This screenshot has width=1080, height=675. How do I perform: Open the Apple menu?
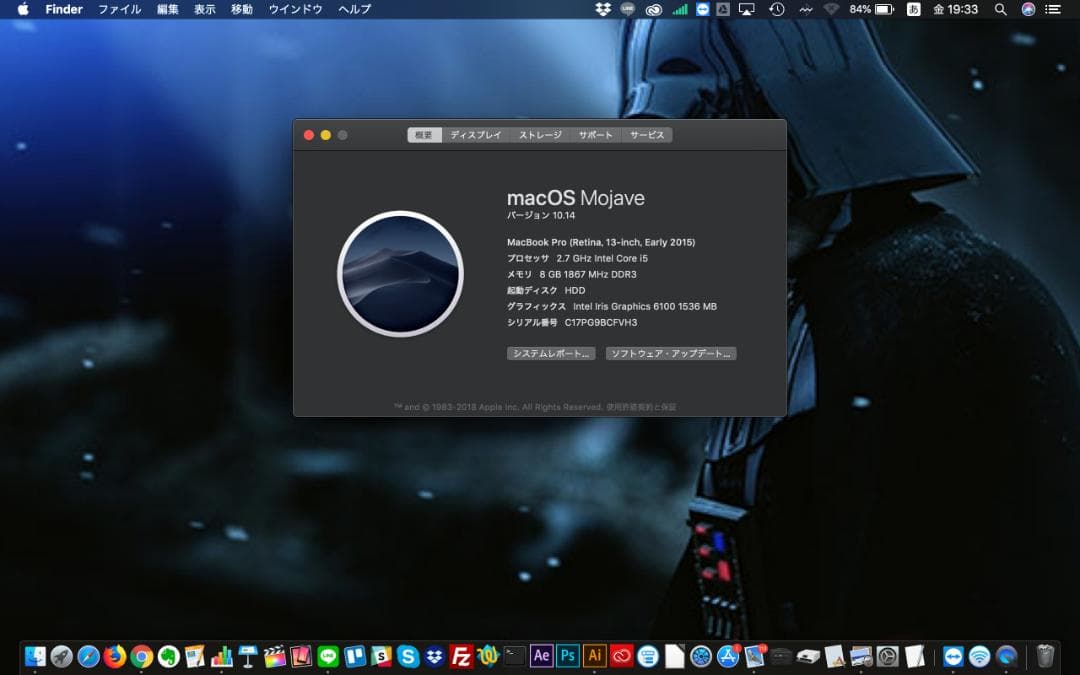22,9
